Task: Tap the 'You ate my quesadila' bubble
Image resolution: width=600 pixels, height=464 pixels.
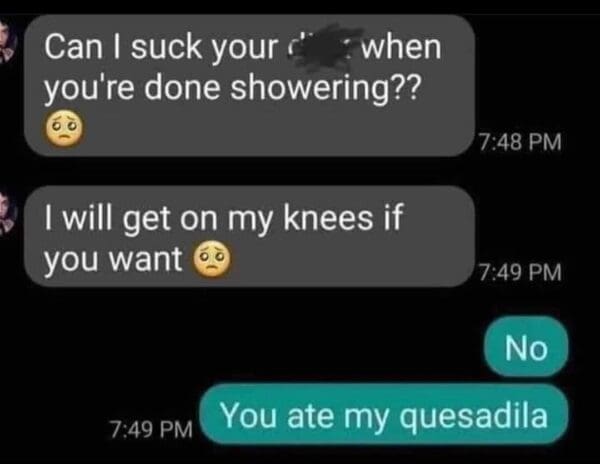Action: click(x=384, y=415)
